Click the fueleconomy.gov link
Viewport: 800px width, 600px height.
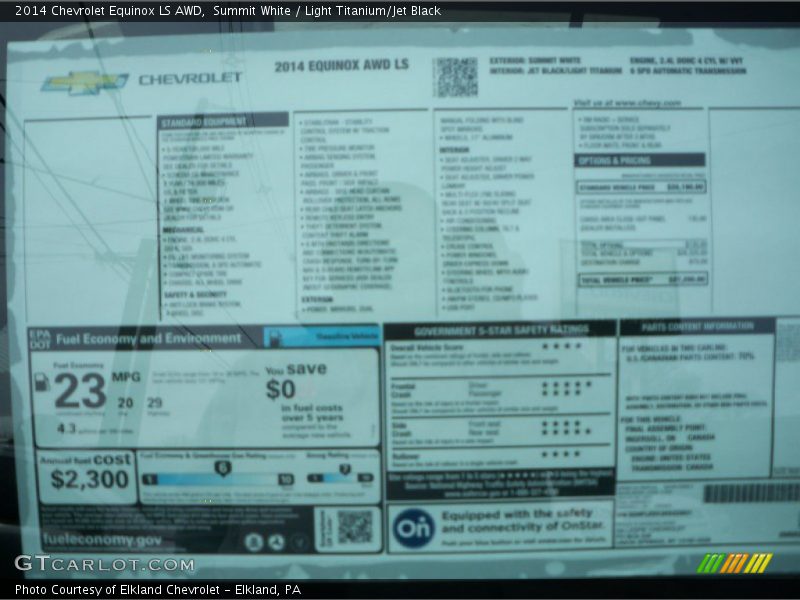pyautogui.click(x=103, y=539)
